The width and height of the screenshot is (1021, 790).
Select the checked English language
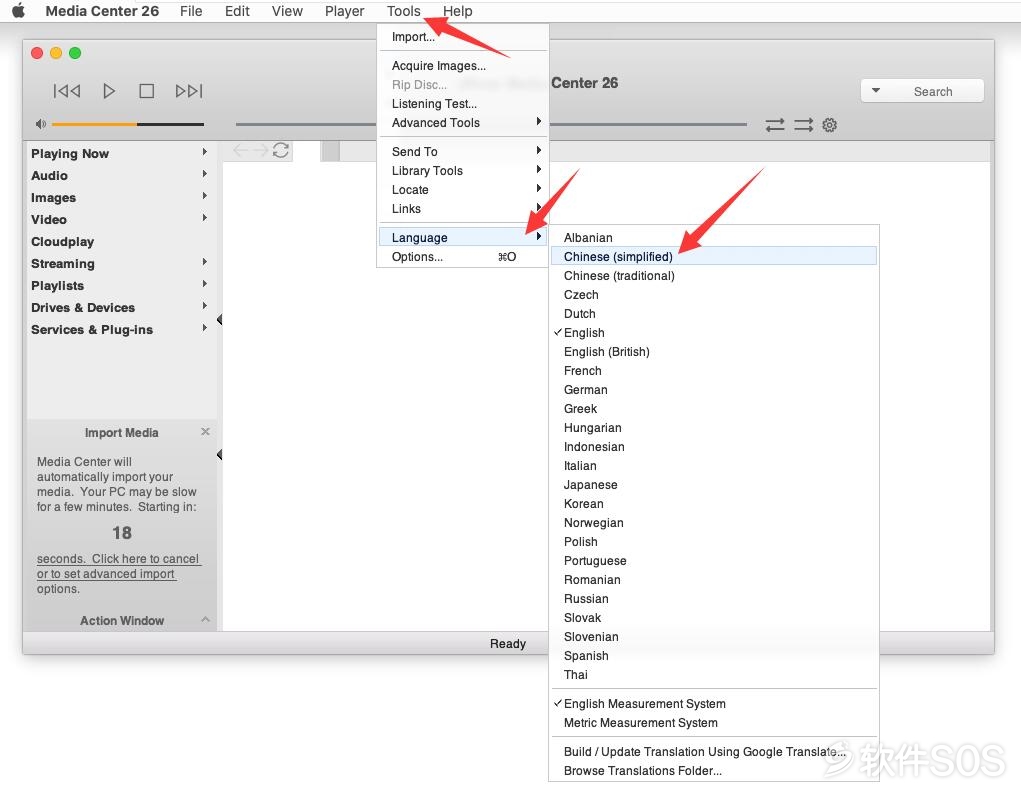714,333
